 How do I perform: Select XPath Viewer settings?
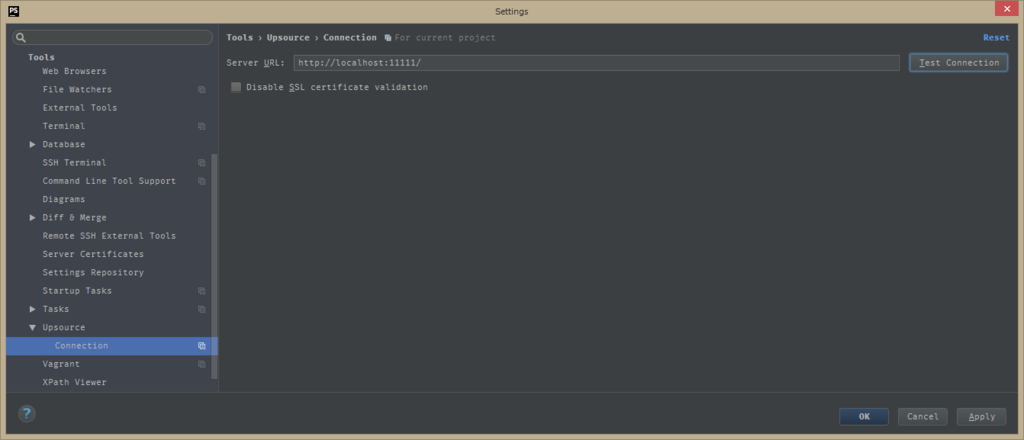click(74, 383)
